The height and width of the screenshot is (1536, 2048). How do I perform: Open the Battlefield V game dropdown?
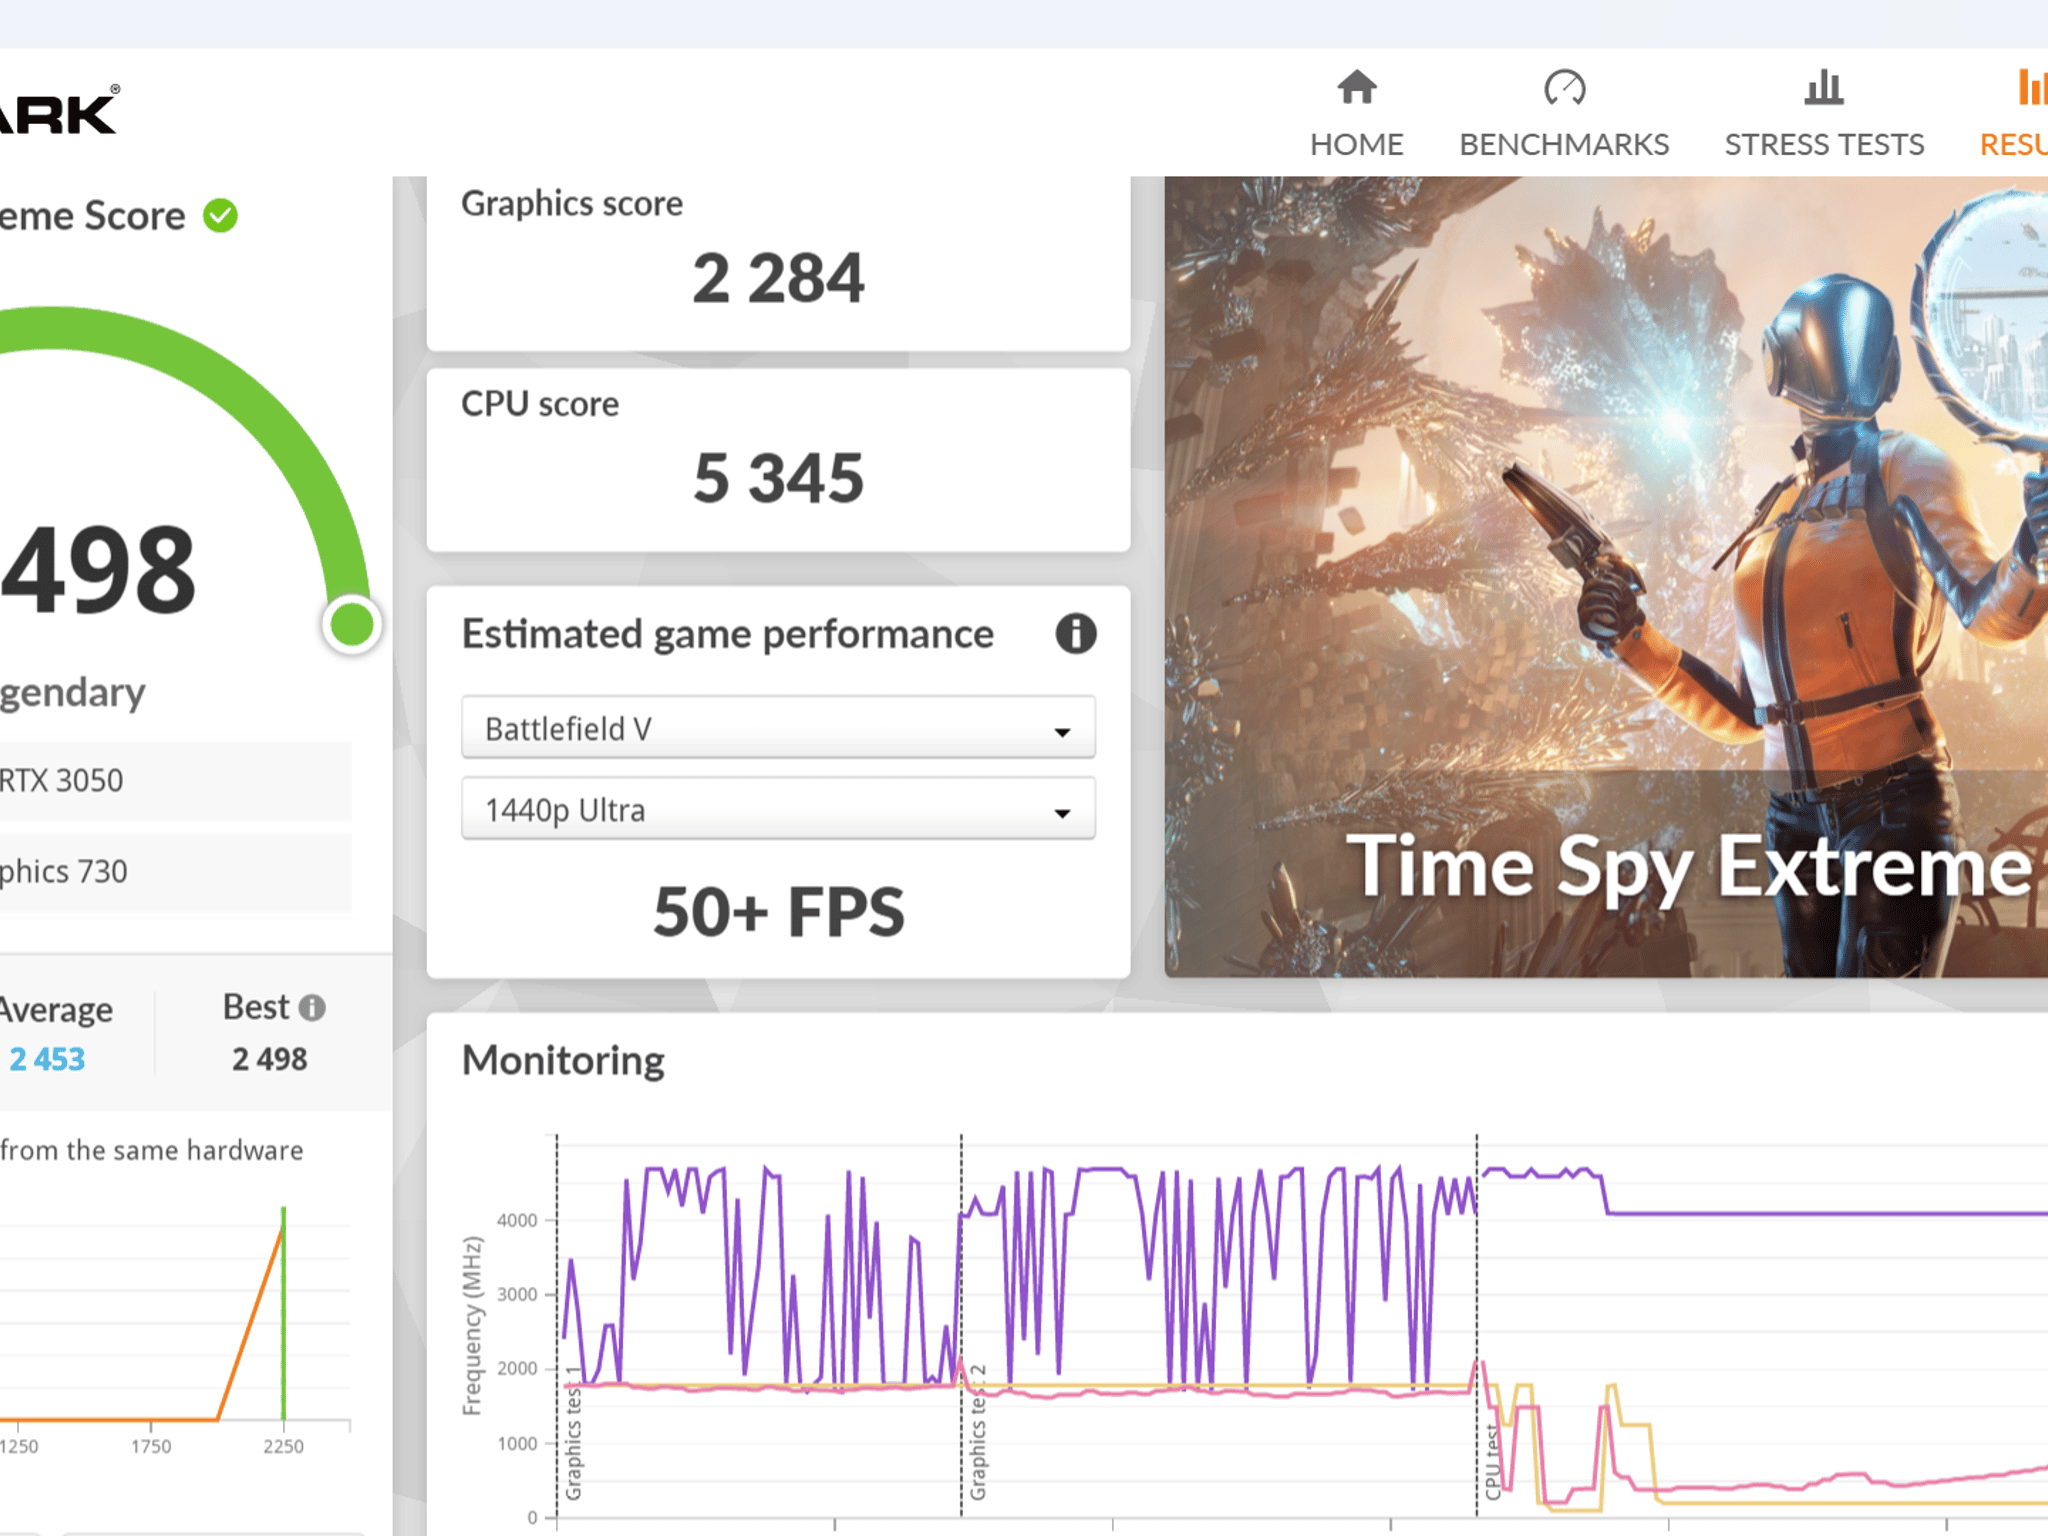(778, 728)
